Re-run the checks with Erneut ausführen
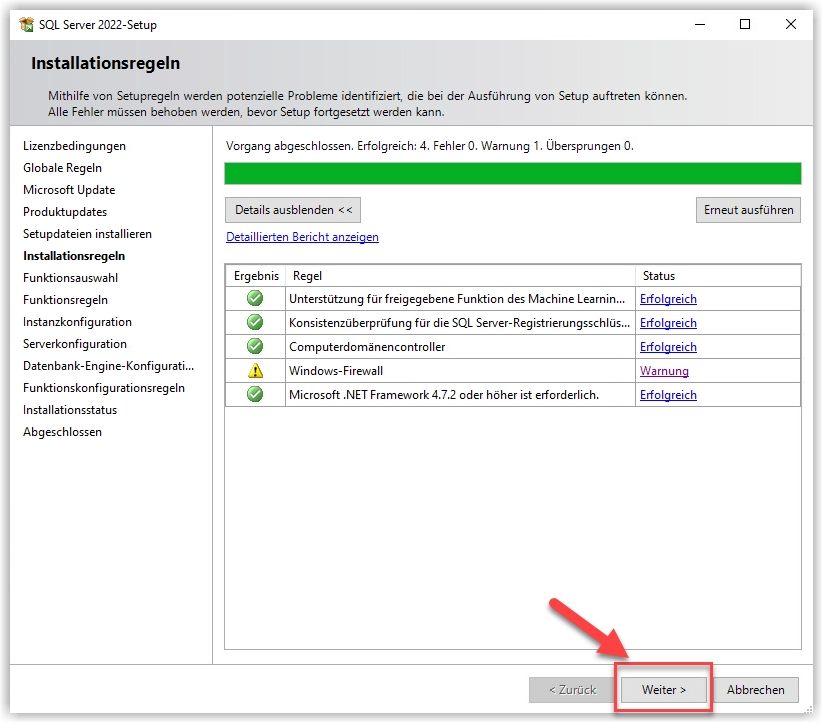 tap(748, 210)
